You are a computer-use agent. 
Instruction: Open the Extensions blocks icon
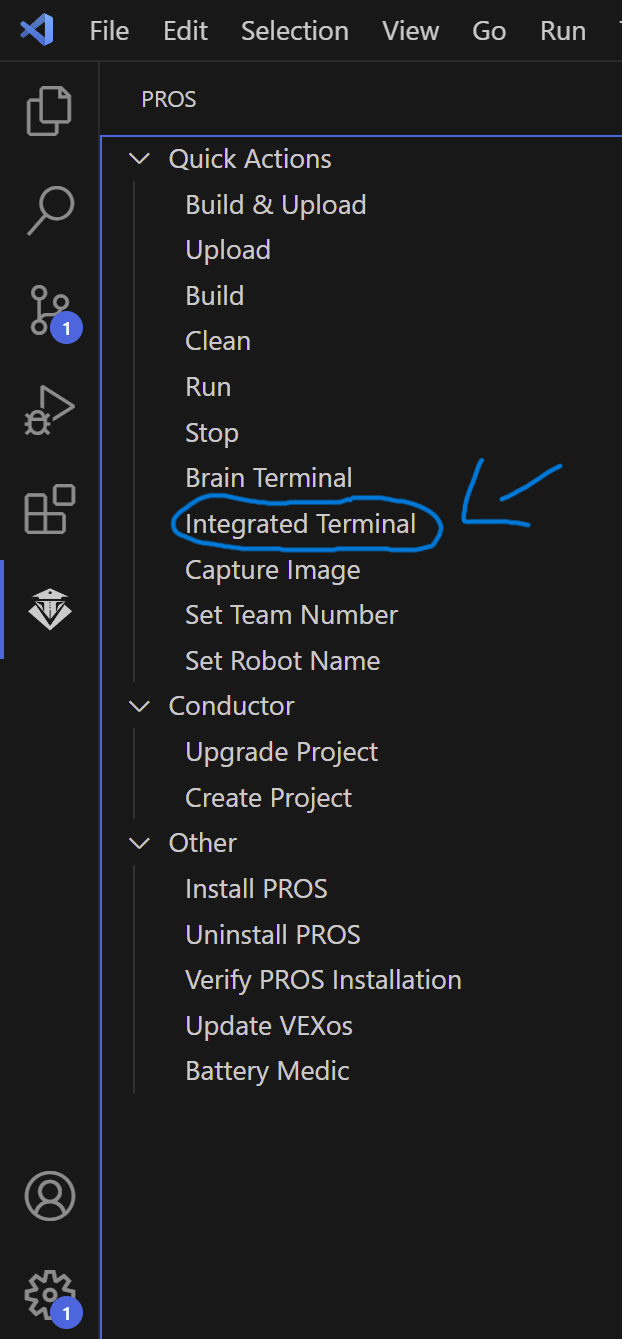click(49, 509)
